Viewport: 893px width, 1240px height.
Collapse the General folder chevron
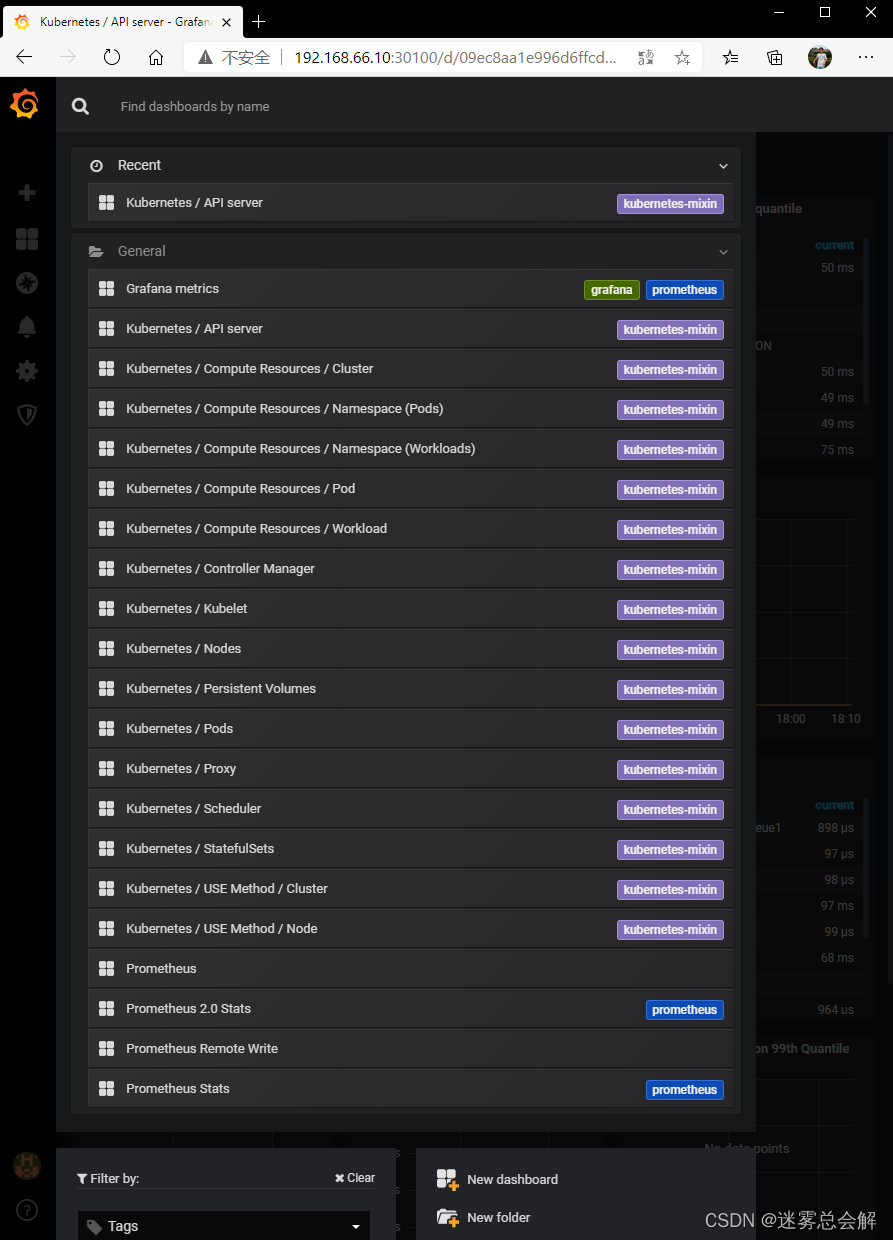(x=723, y=252)
